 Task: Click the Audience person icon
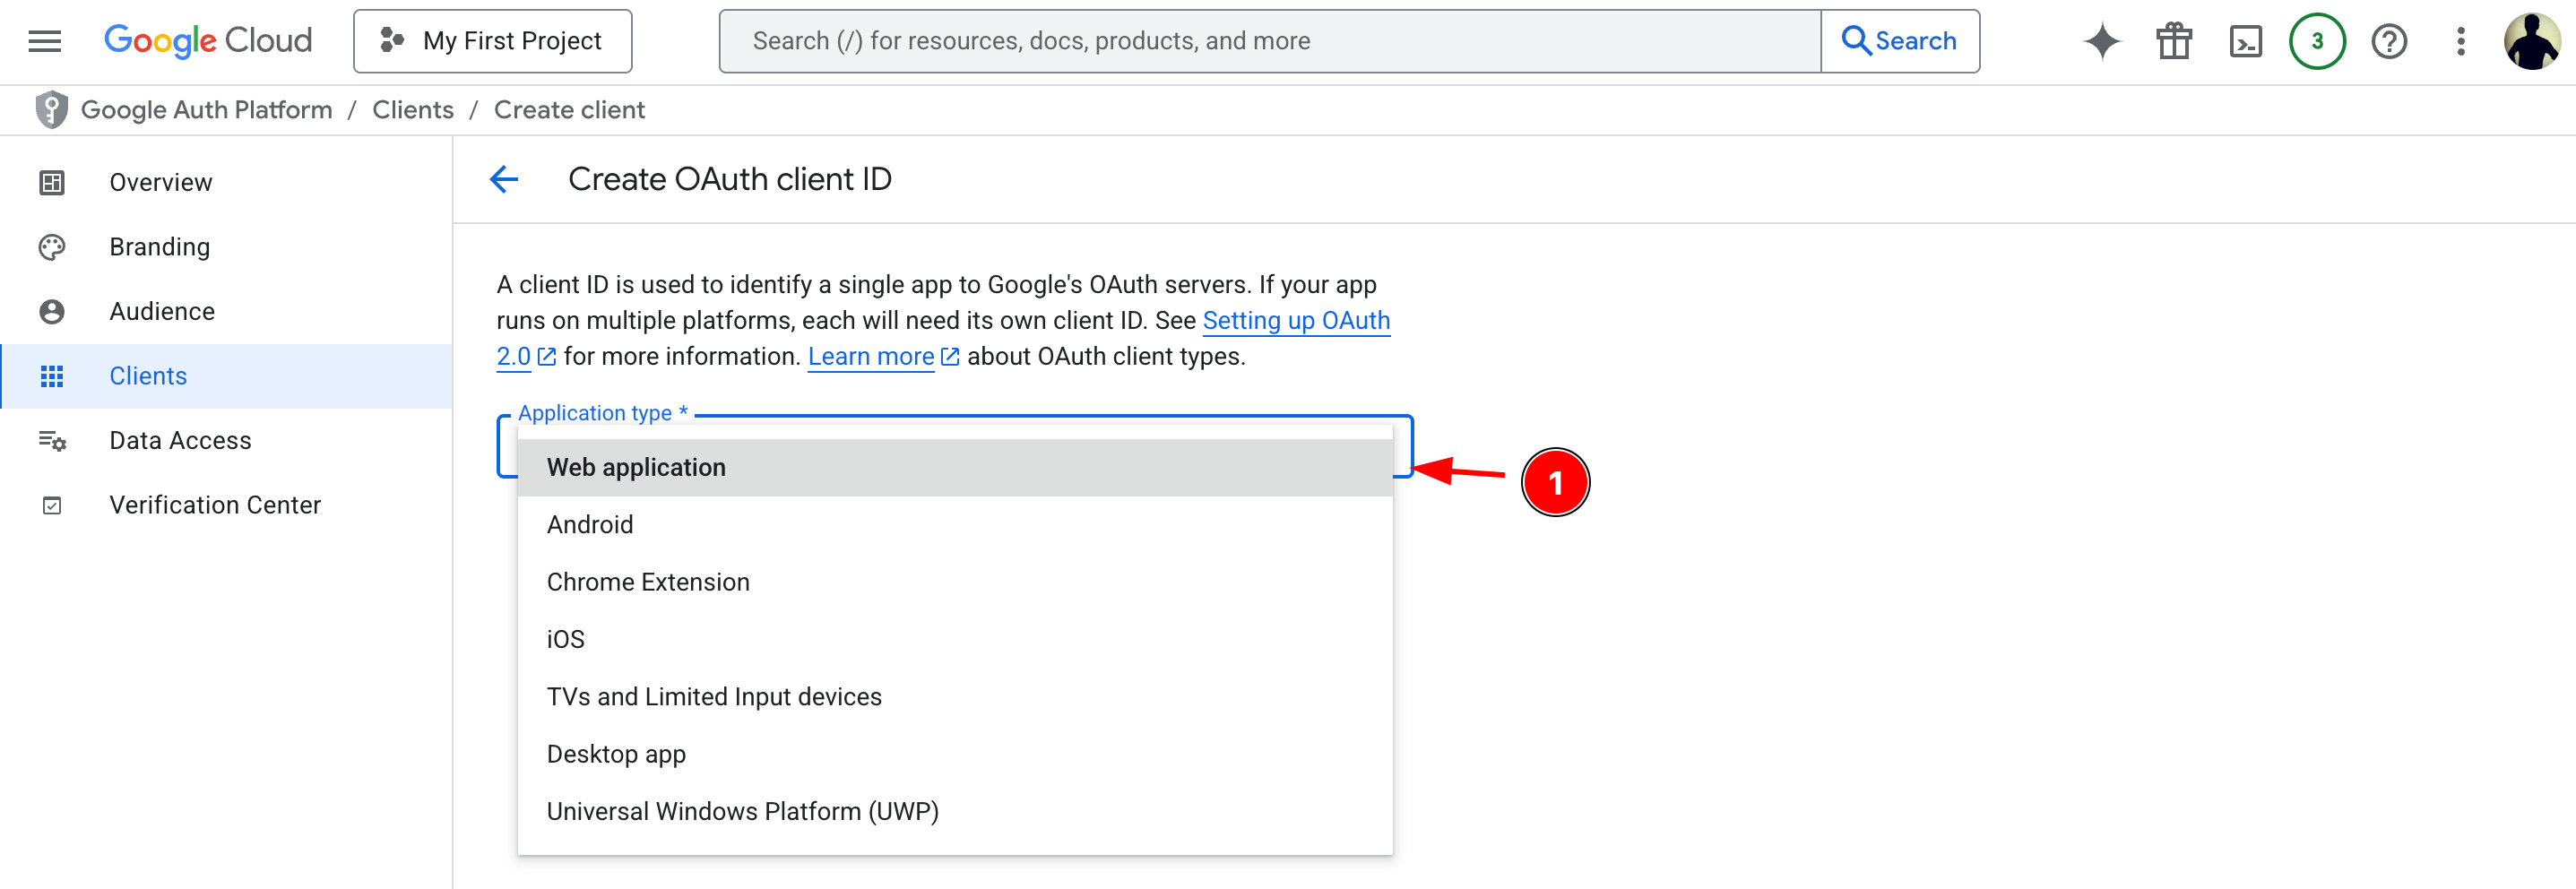tap(52, 311)
